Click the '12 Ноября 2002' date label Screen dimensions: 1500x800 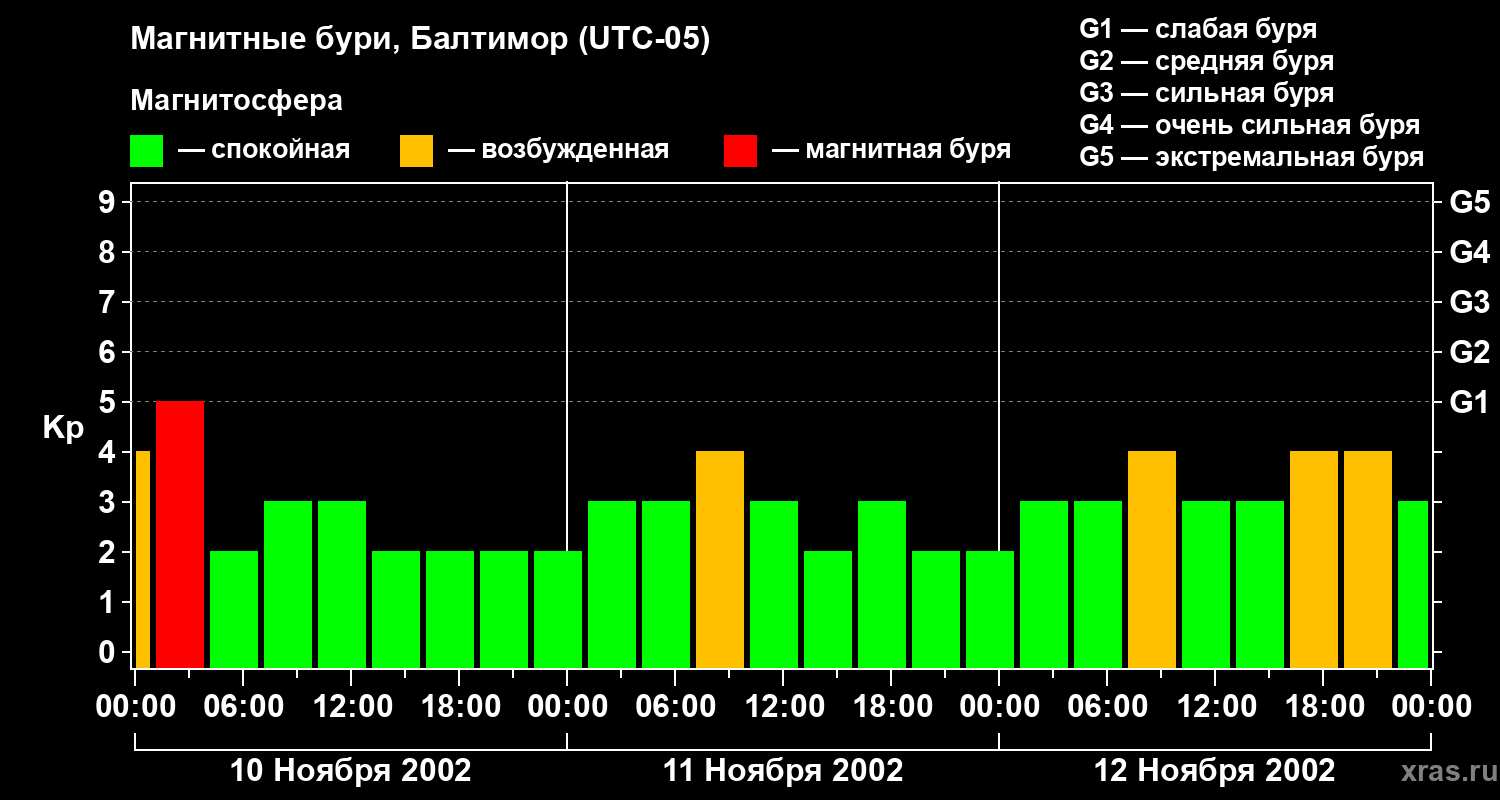1215,771
